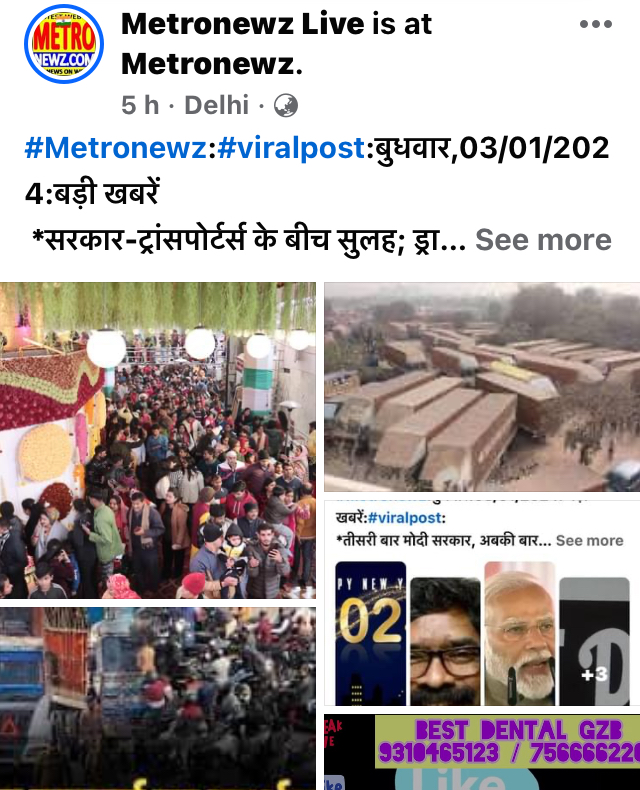Open the Happy New Year thumbnail
Screen dimensions: 640x790
coord(370,633)
